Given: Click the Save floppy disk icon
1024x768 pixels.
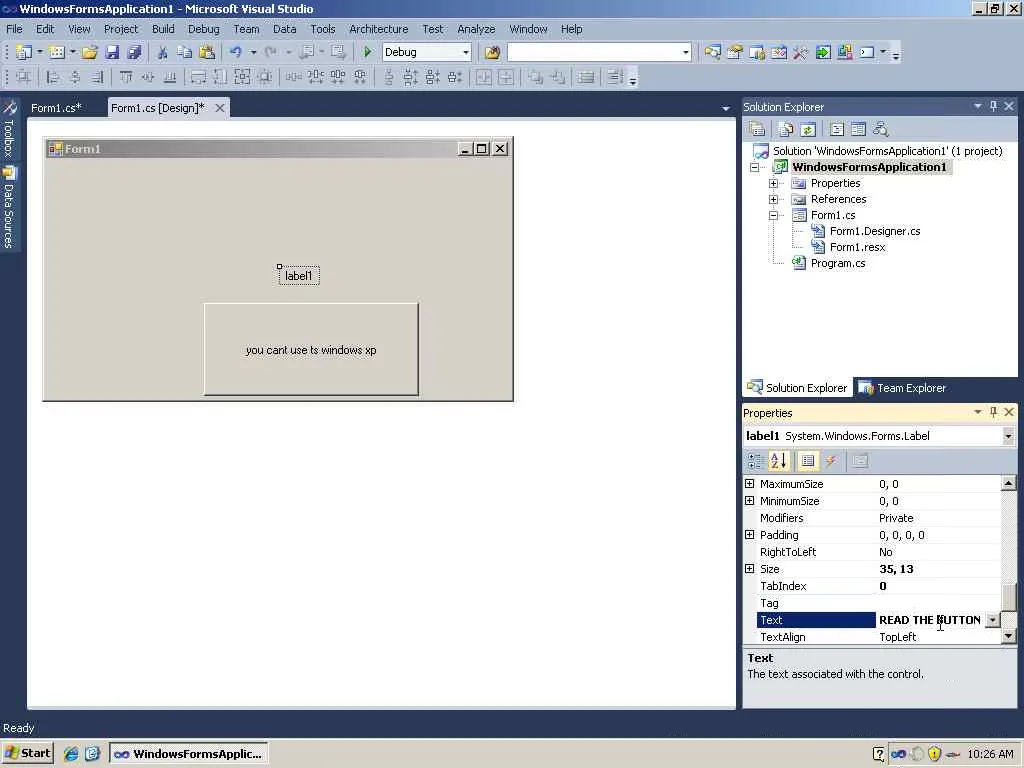Looking at the screenshot, I should (112, 52).
